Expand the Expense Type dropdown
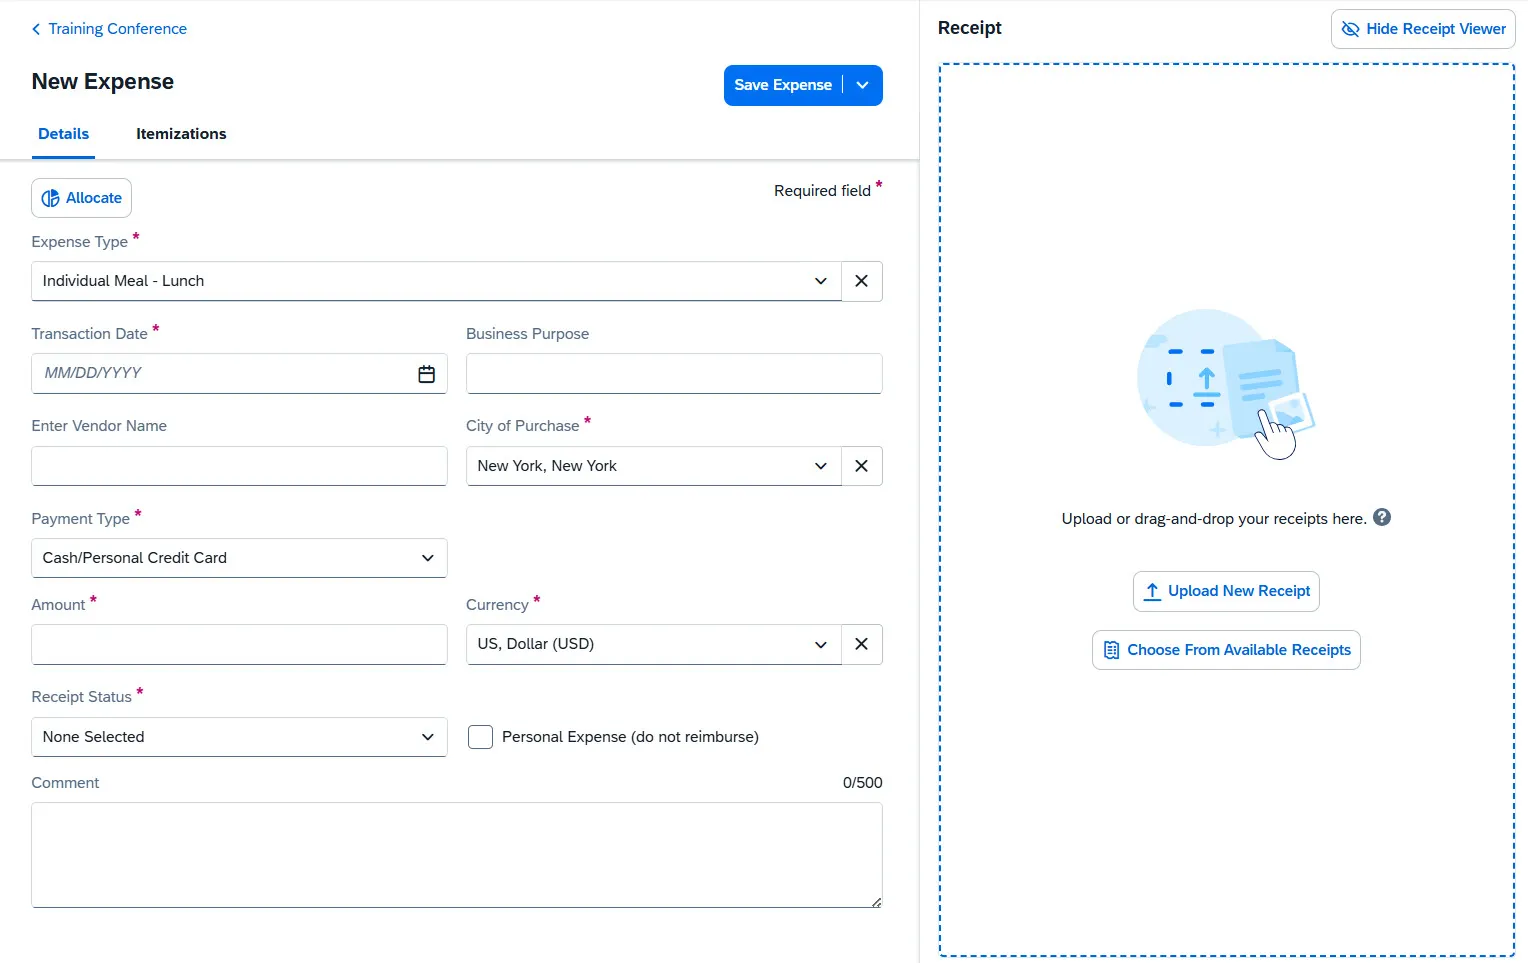Screen dimensions: 1528x963 [821, 281]
